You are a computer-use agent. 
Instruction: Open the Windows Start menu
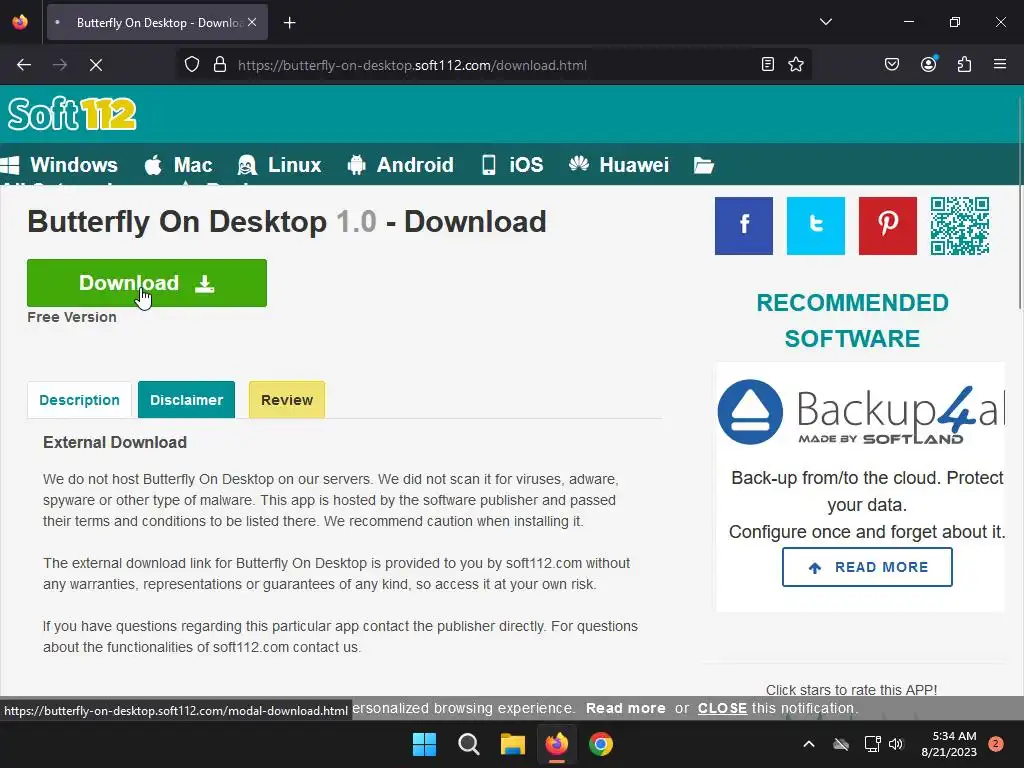tap(424, 744)
